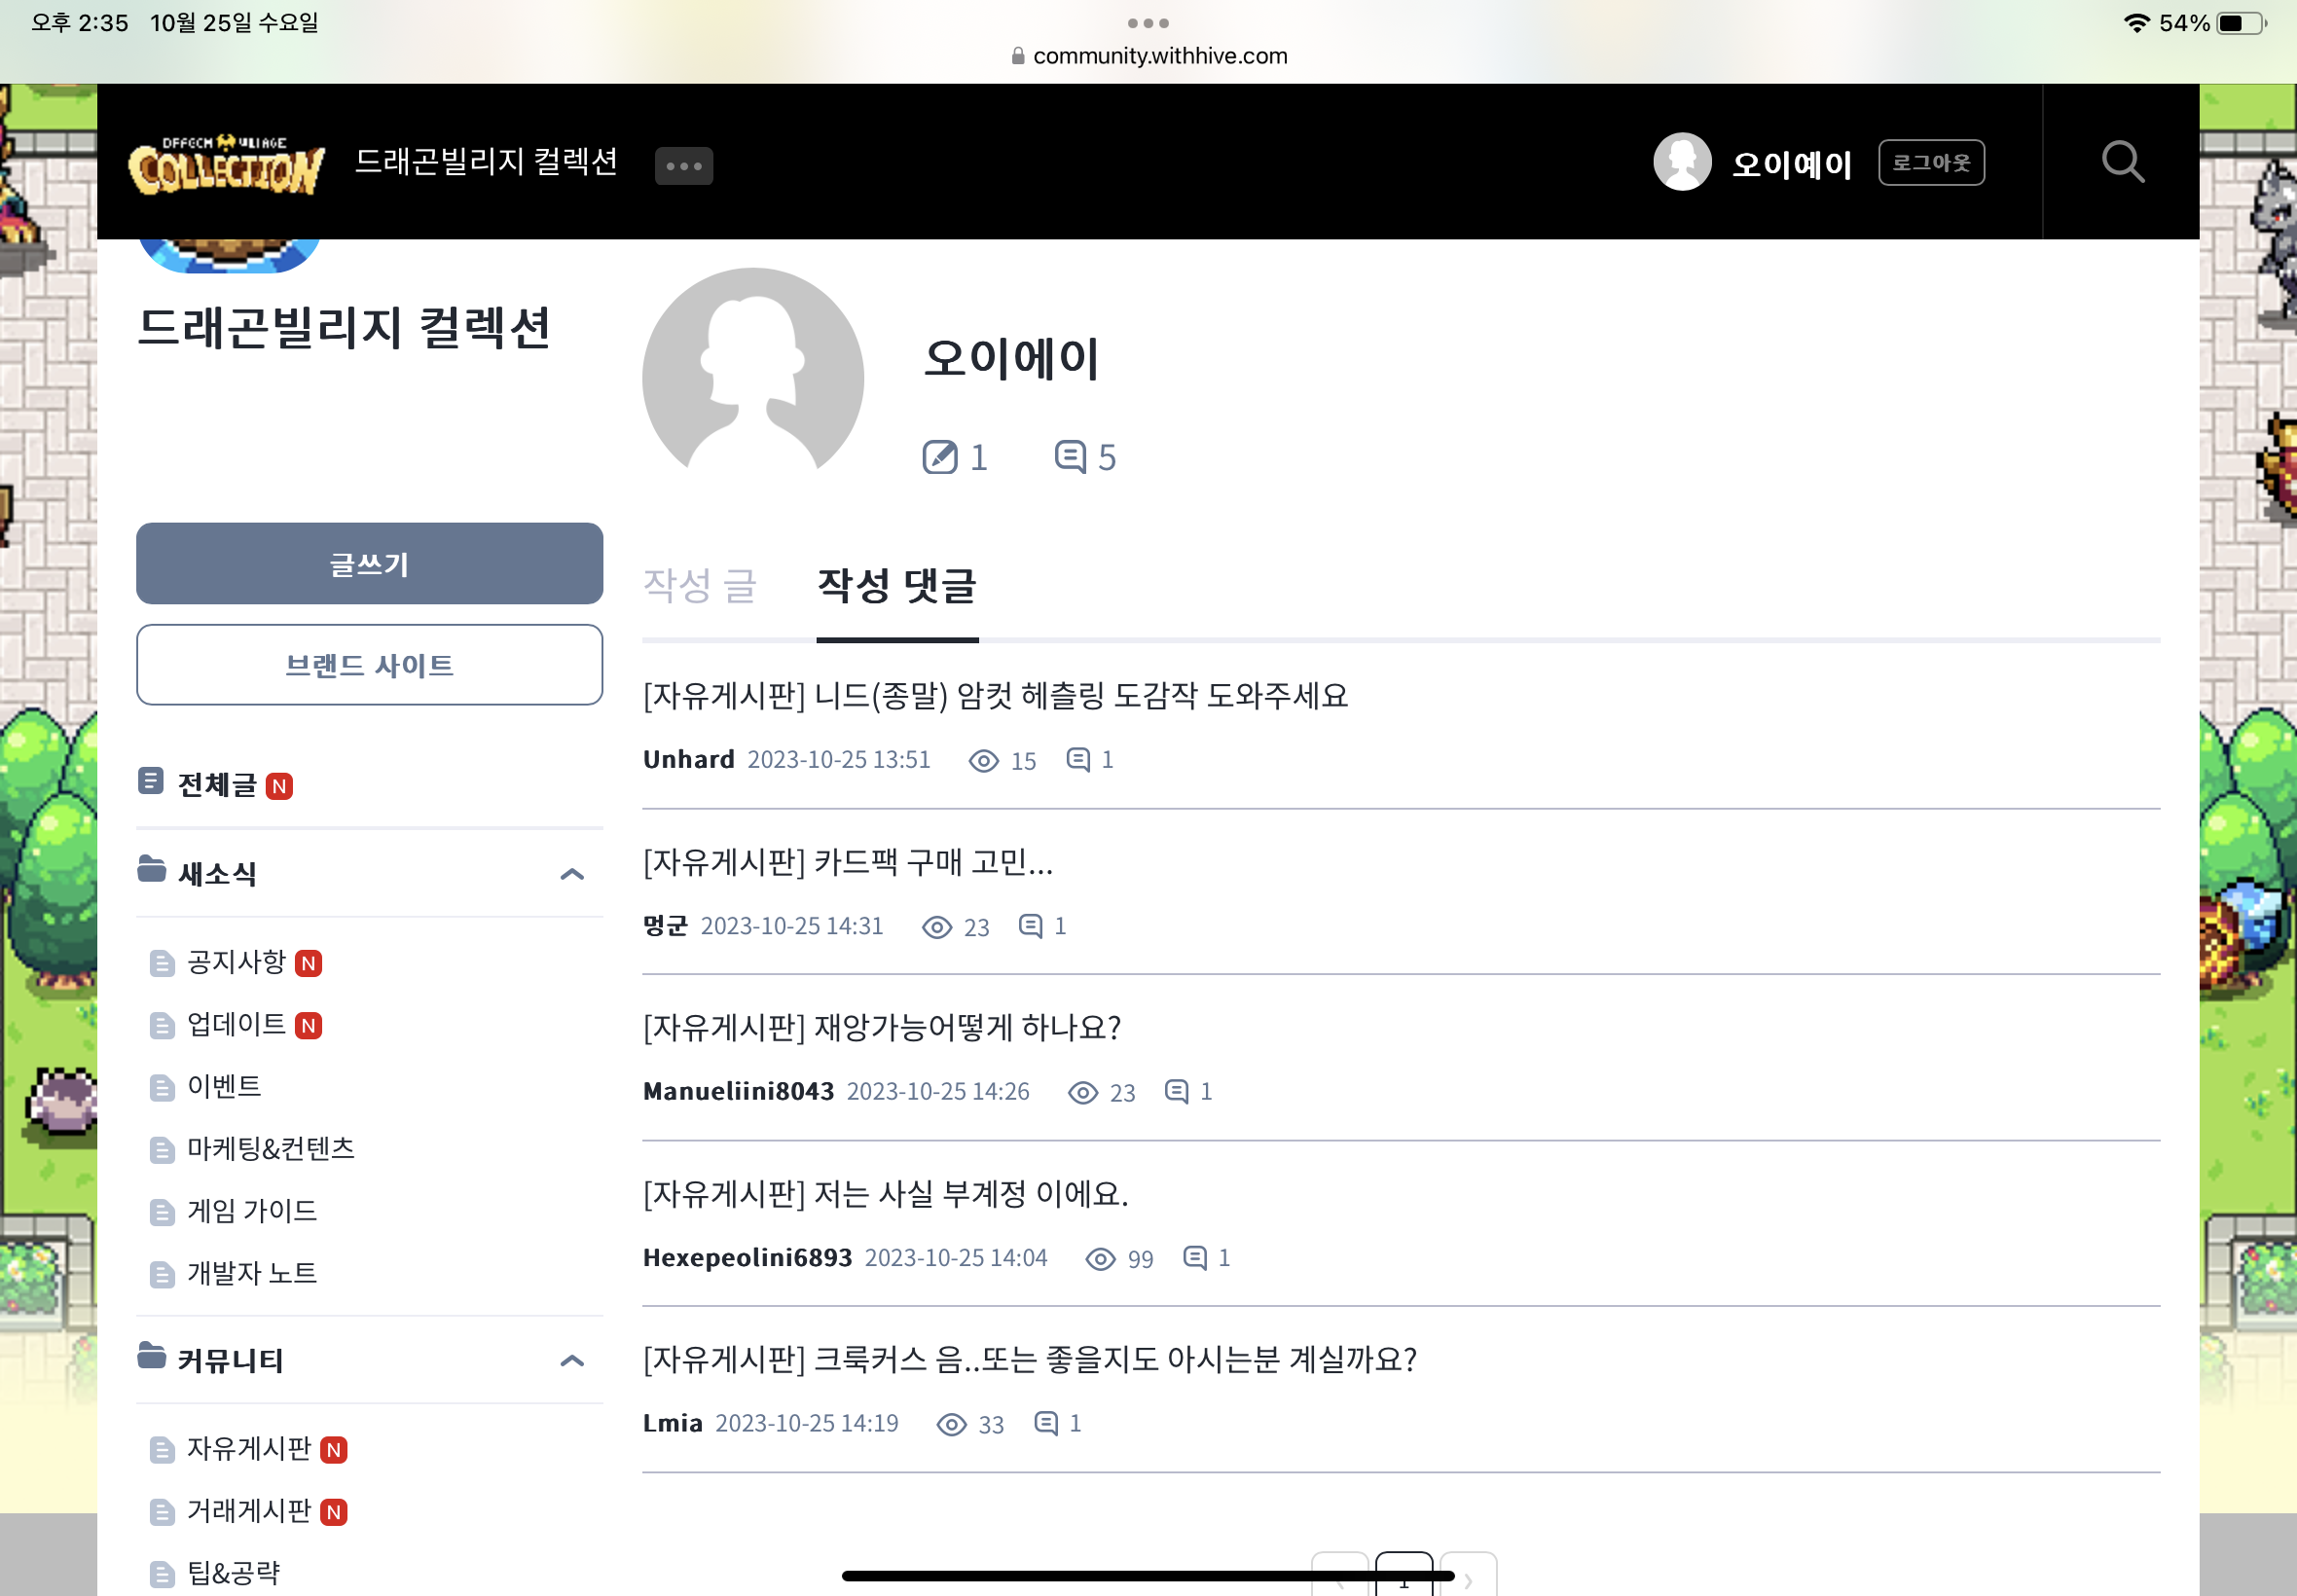
Task: Open the three-dot menu next to site title
Action: pyautogui.click(x=683, y=166)
